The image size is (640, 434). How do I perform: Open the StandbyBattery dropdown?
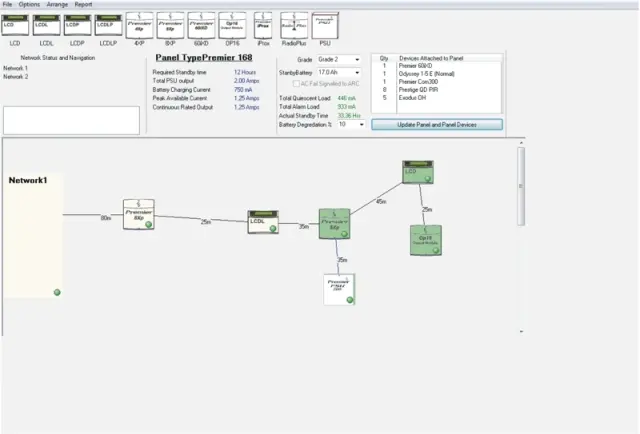pos(339,72)
